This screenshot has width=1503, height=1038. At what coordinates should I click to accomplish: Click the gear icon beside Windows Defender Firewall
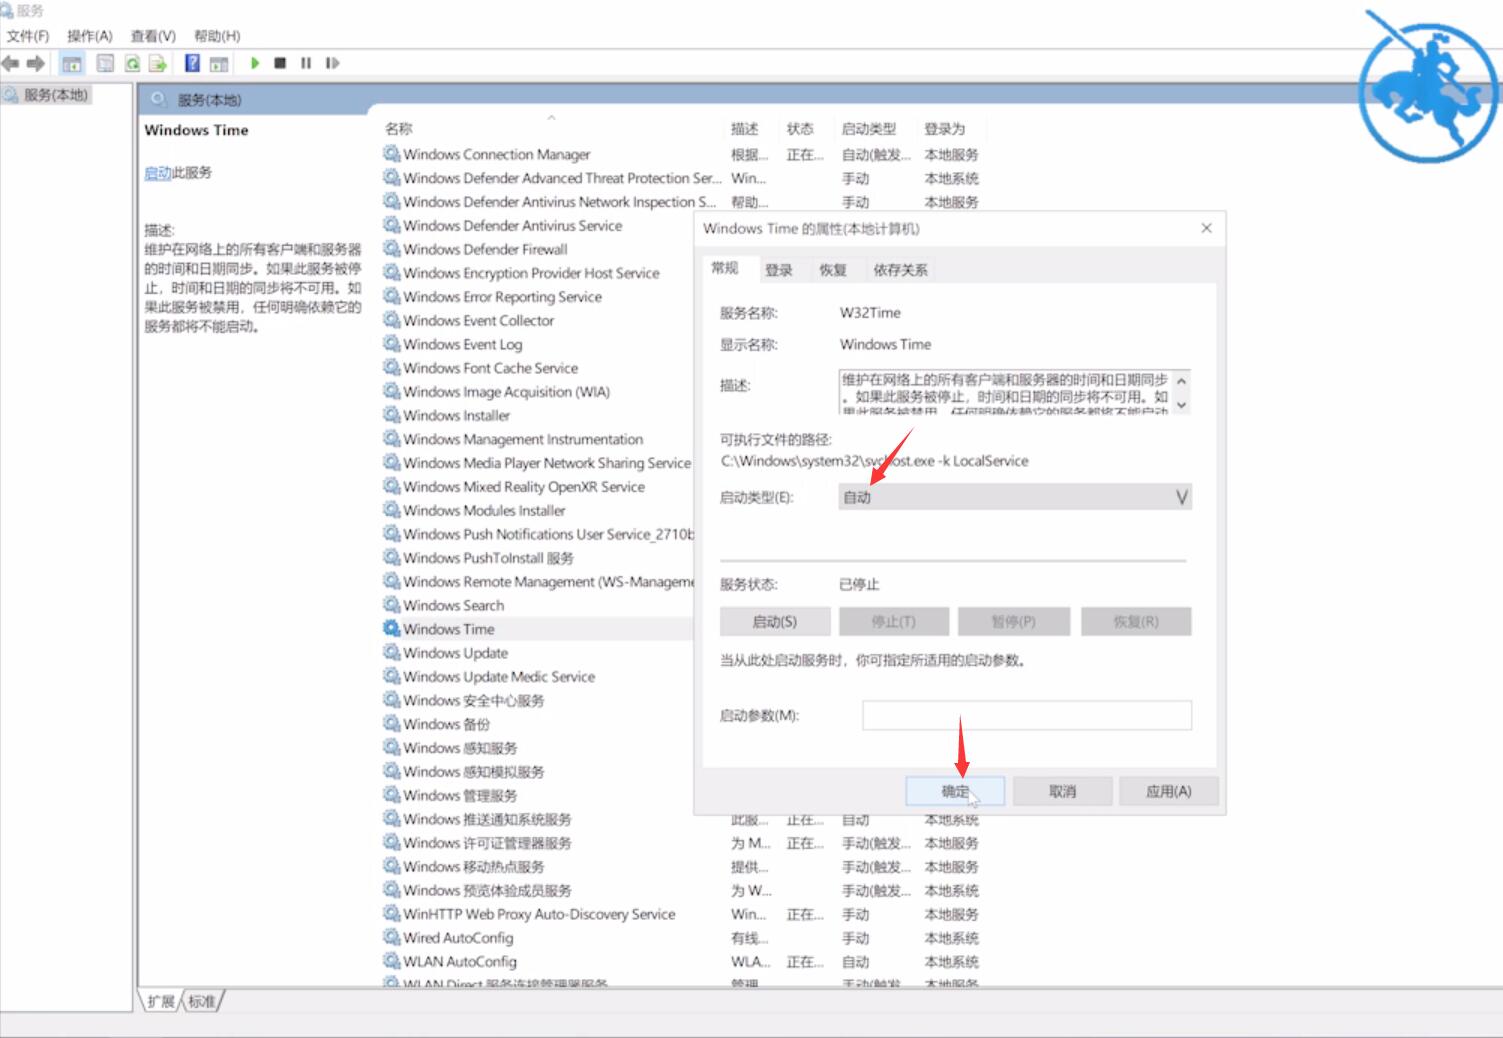point(391,248)
